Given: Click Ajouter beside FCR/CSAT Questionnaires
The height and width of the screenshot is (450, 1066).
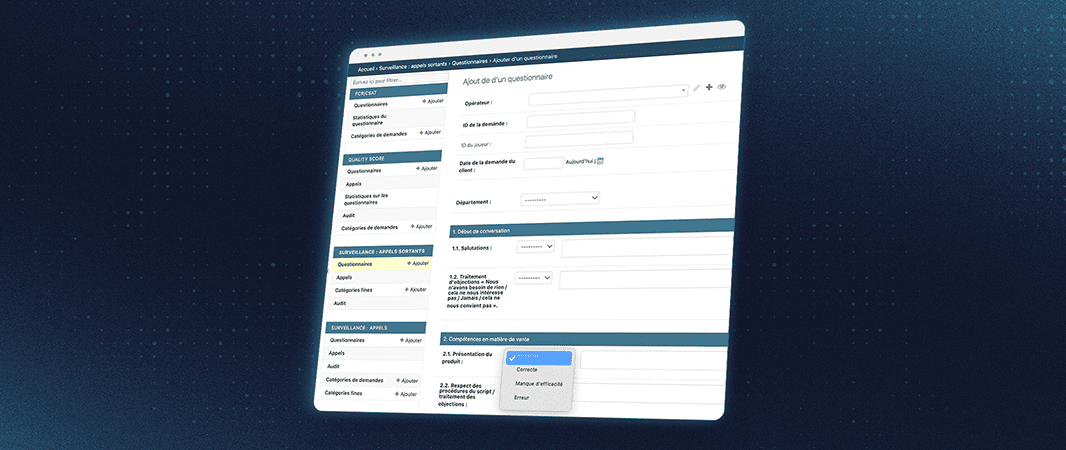Looking at the screenshot, I should point(432,102).
